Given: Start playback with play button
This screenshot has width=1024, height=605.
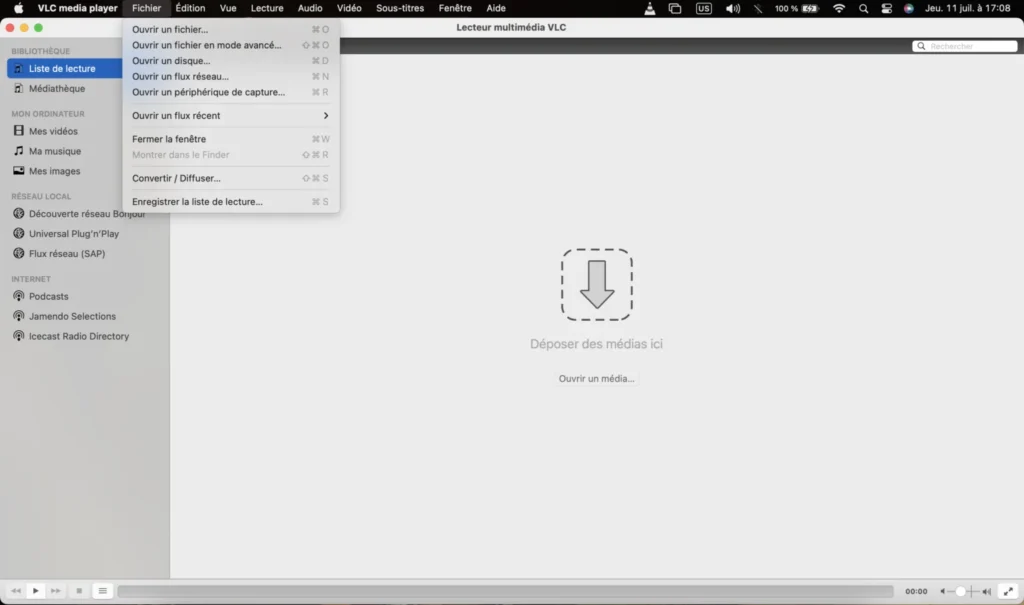Looking at the screenshot, I should [36, 591].
